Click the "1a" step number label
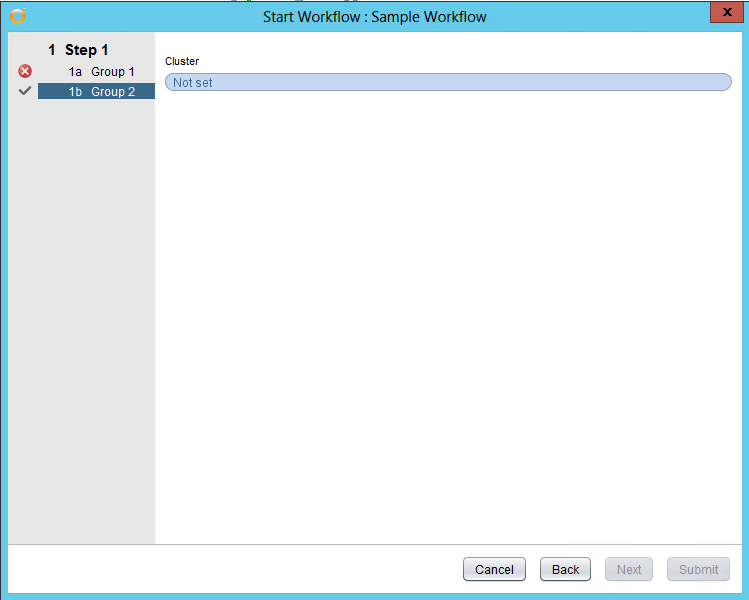The width and height of the screenshot is (749, 600). pos(75,72)
